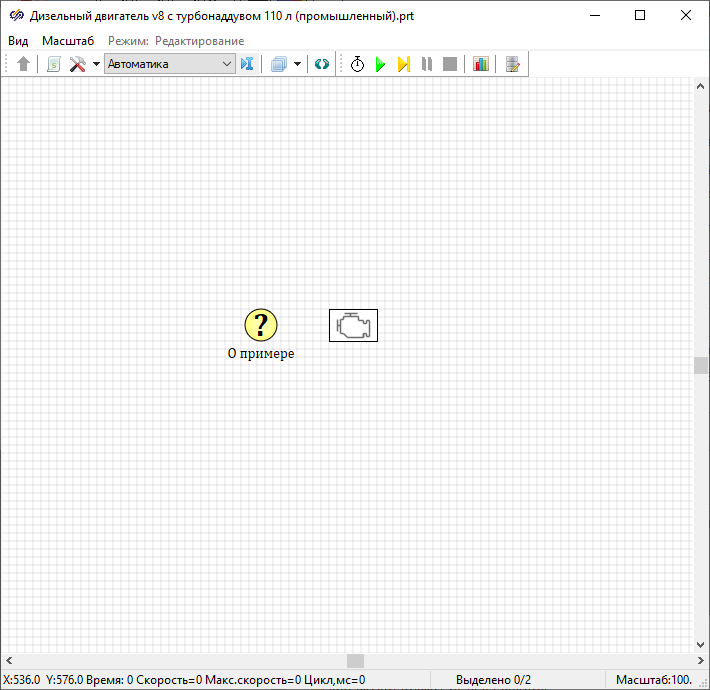
Task: Stop the simulation with square button
Action: (x=450, y=64)
